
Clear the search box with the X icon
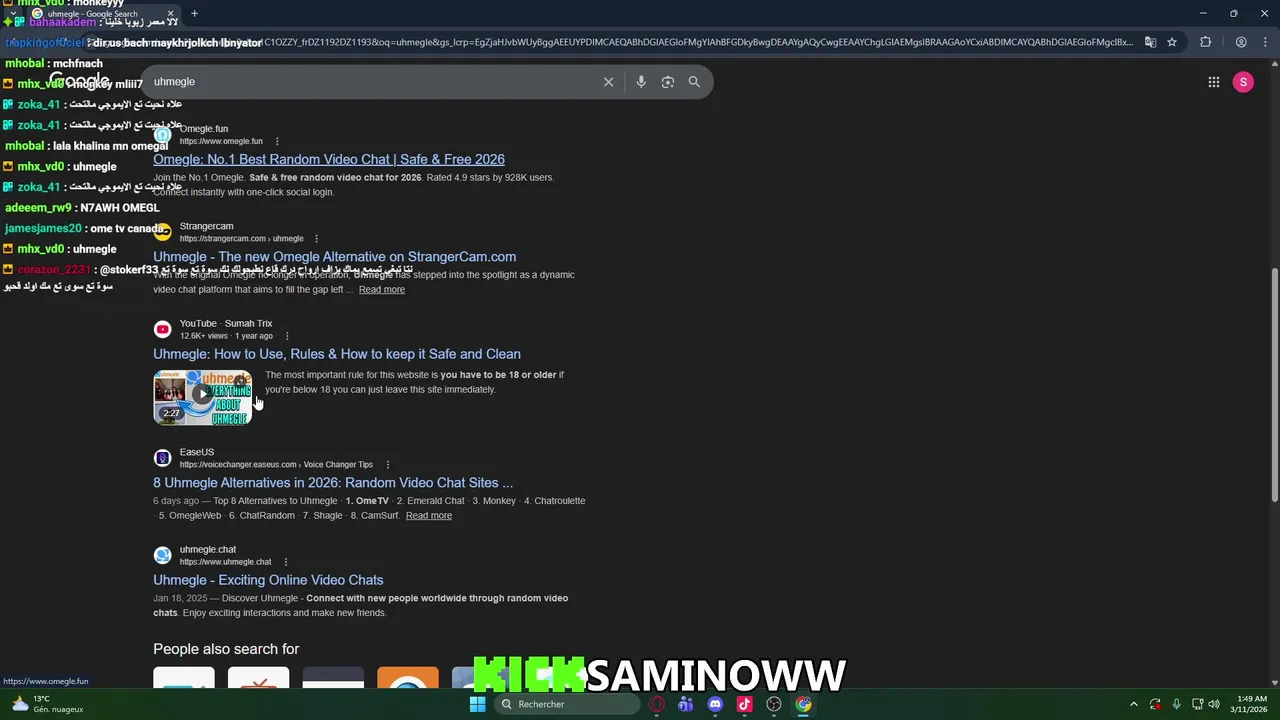point(608,82)
